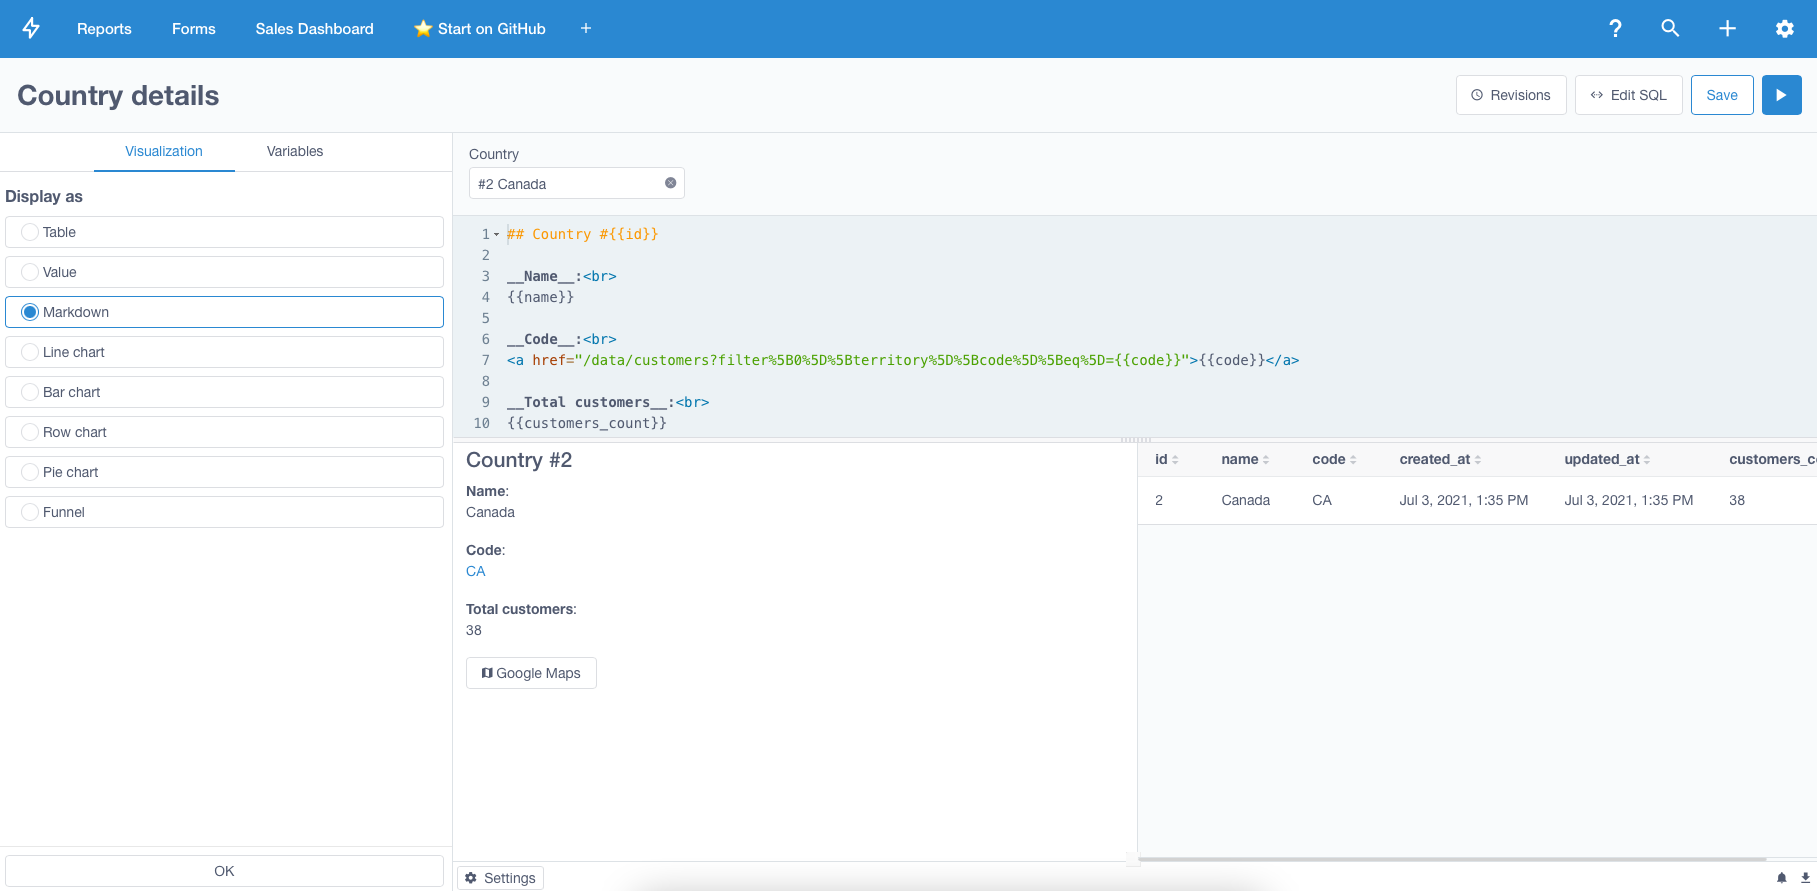Image resolution: width=1817 pixels, height=891 pixels.
Task: Click the Total customers label in preview
Action: 521,609
